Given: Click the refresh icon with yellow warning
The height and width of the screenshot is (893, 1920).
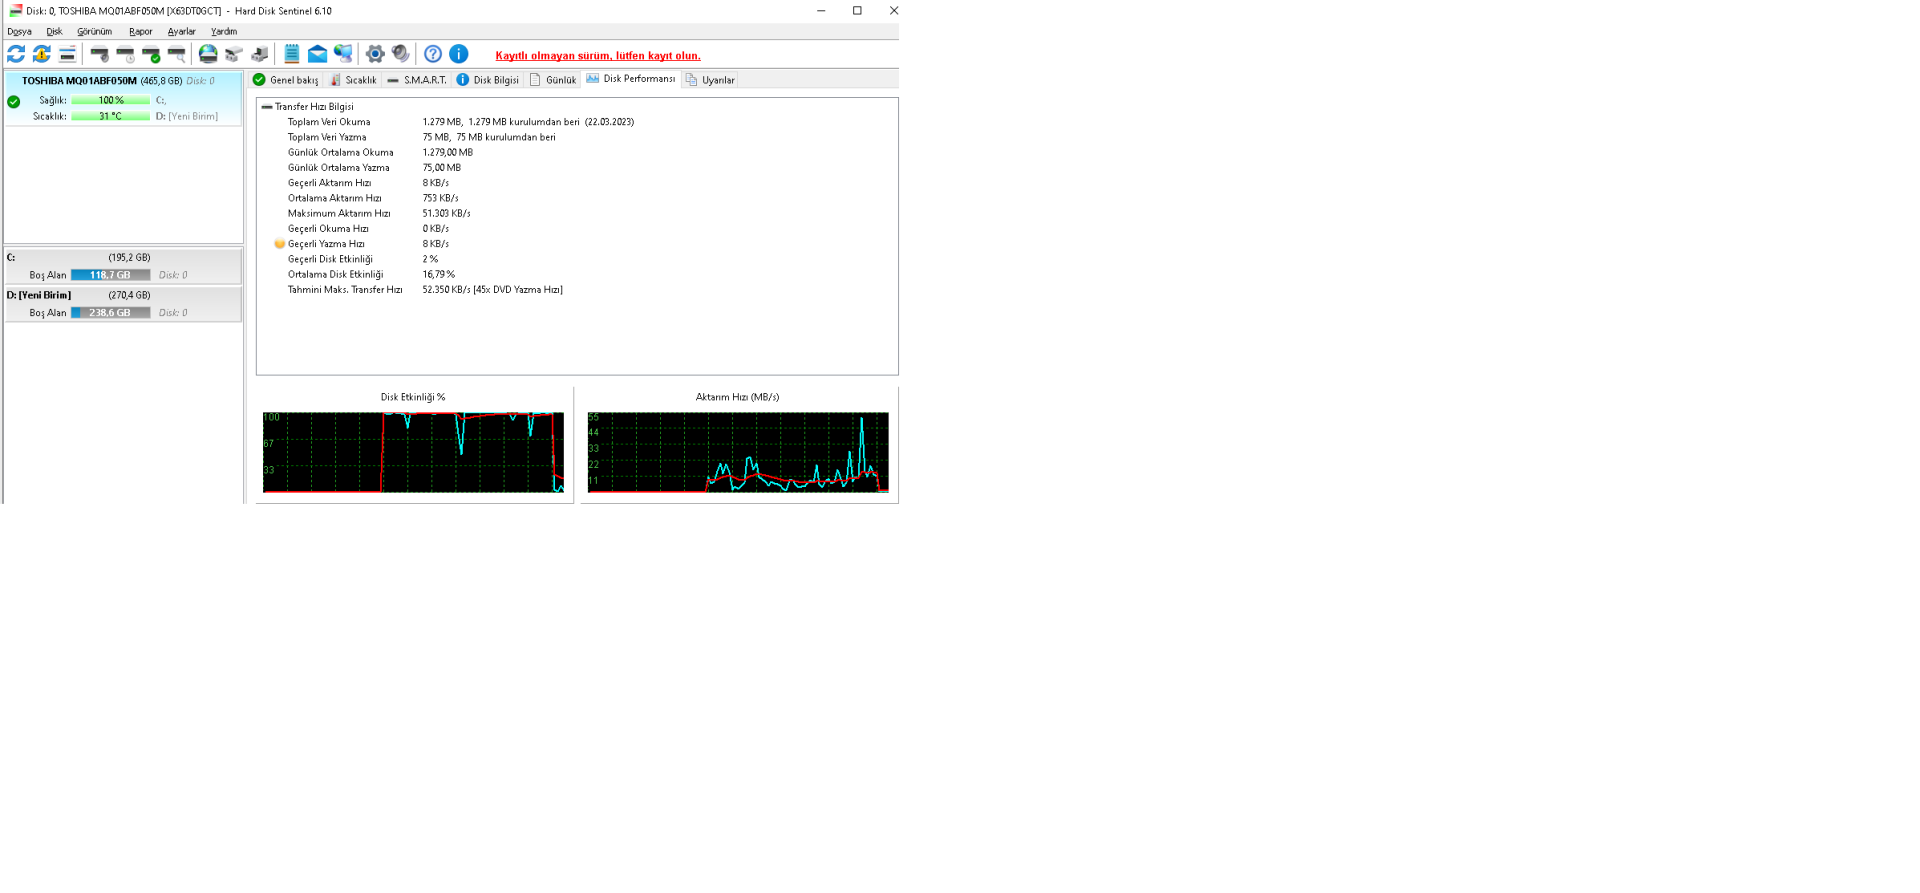Looking at the screenshot, I should [42, 54].
